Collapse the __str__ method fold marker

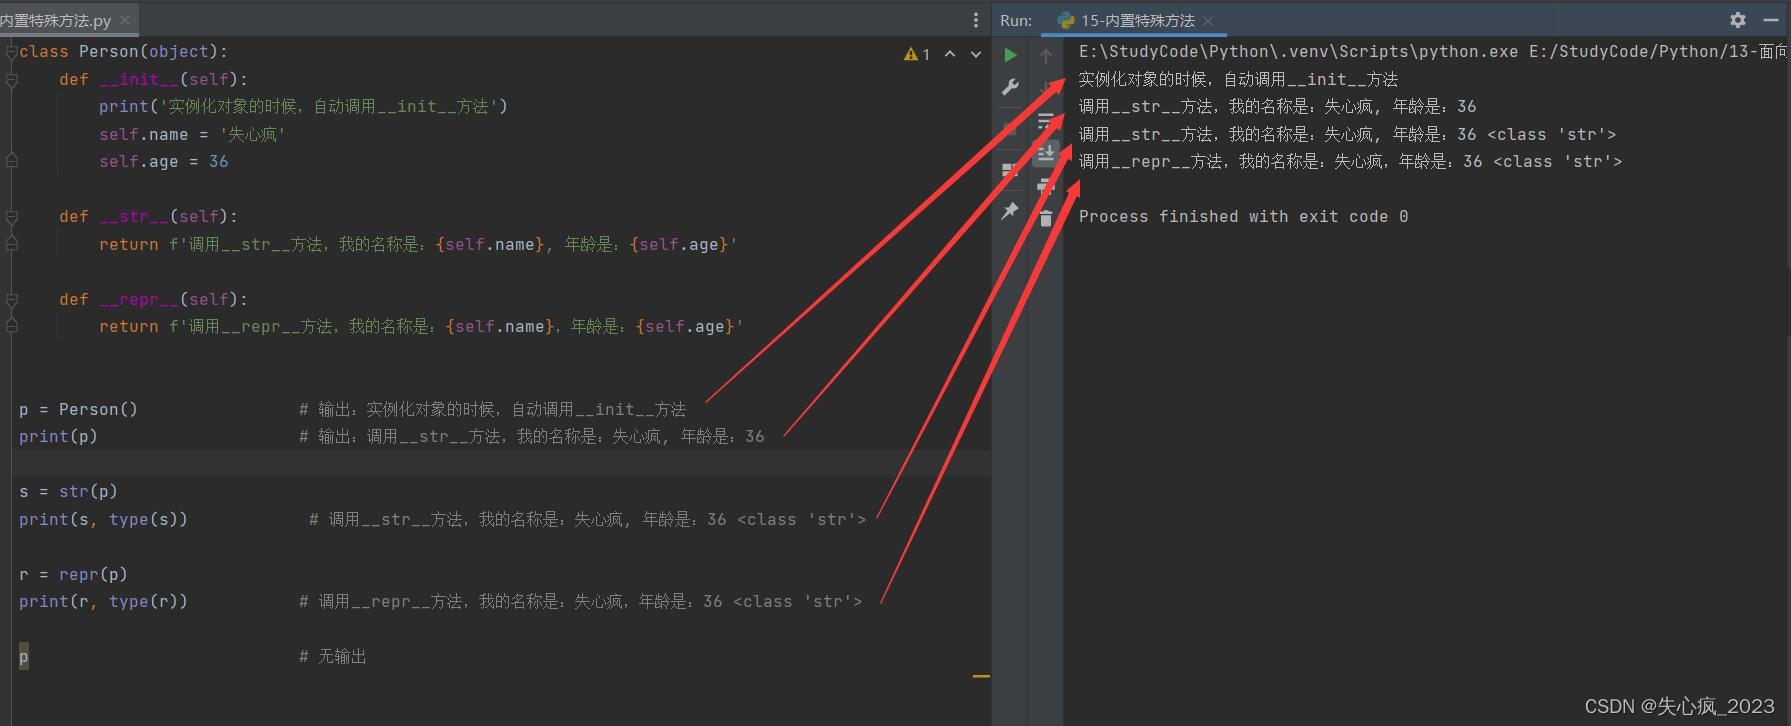point(11,216)
